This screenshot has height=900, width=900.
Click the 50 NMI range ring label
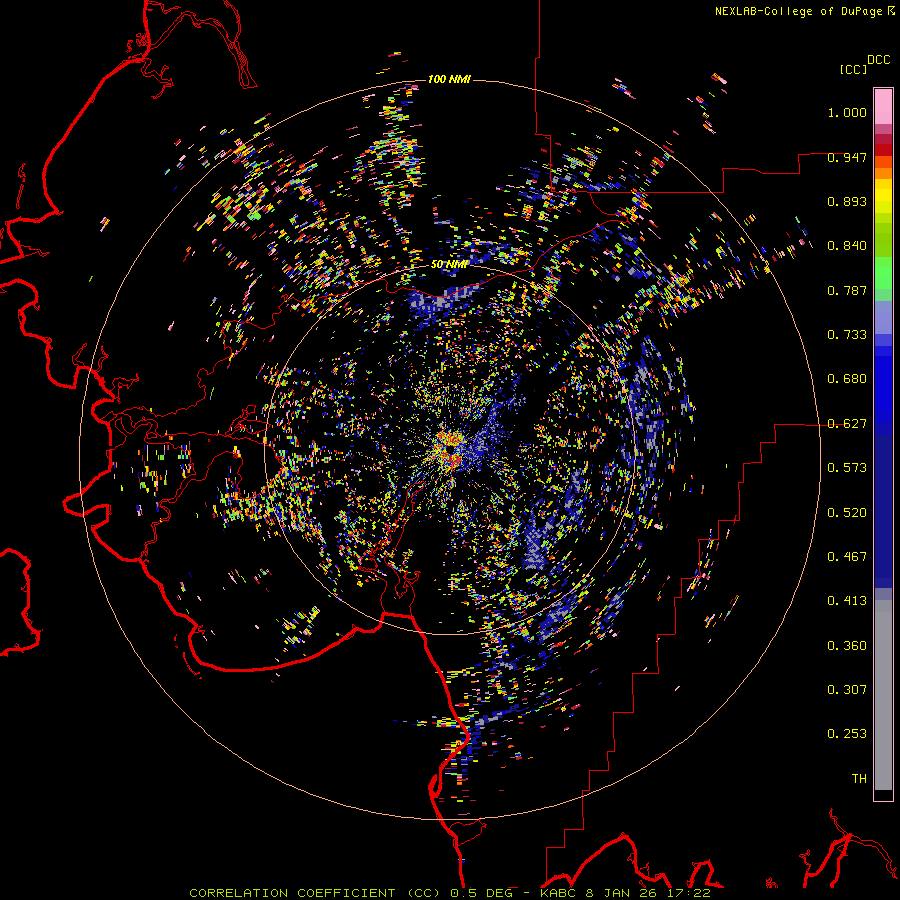(449, 264)
